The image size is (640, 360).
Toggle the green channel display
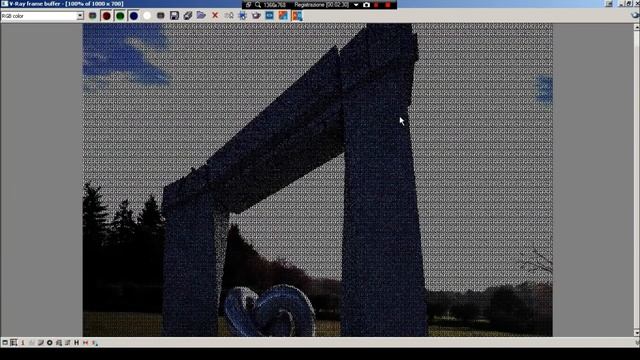[120, 16]
